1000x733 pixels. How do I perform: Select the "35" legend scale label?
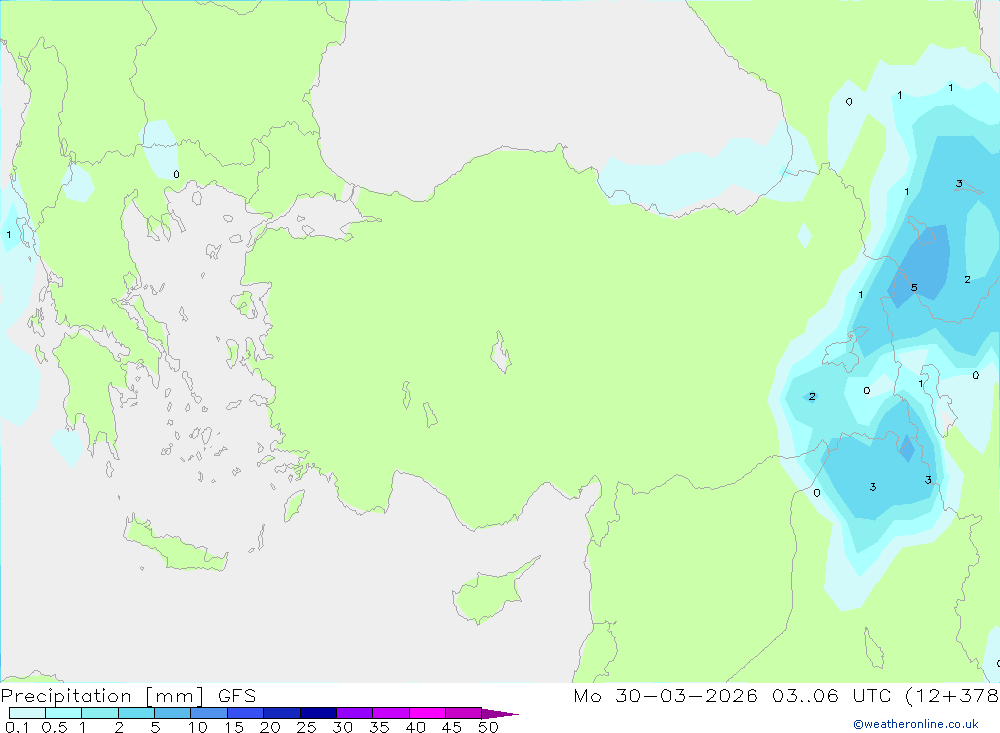pyautogui.click(x=379, y=727)
